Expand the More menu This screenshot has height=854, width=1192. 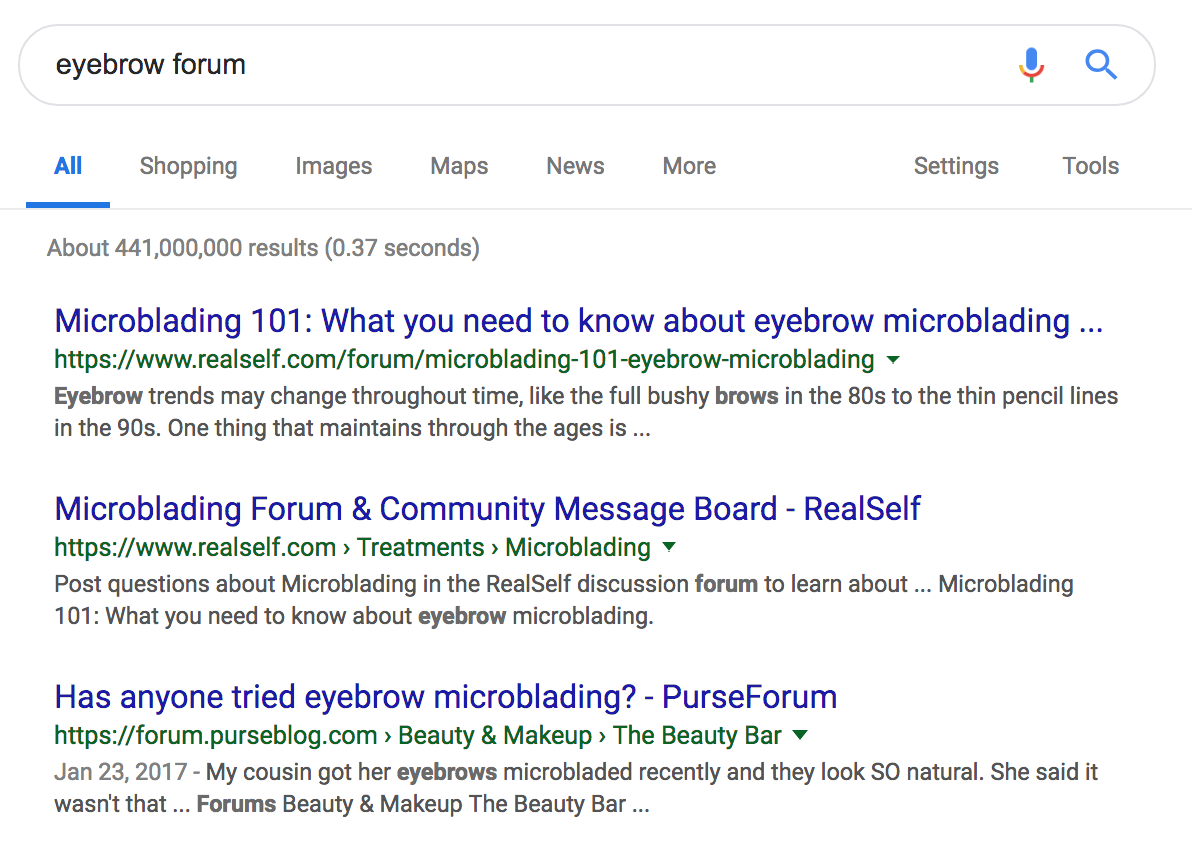tap(689, 166)
